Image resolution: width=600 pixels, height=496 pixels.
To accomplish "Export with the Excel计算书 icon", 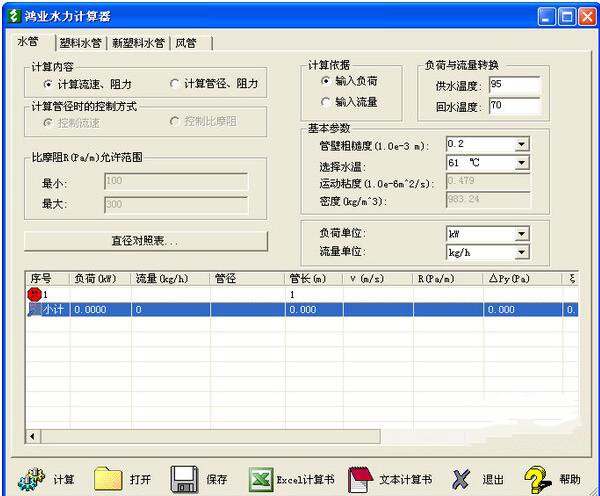I will tap(262, 478).
